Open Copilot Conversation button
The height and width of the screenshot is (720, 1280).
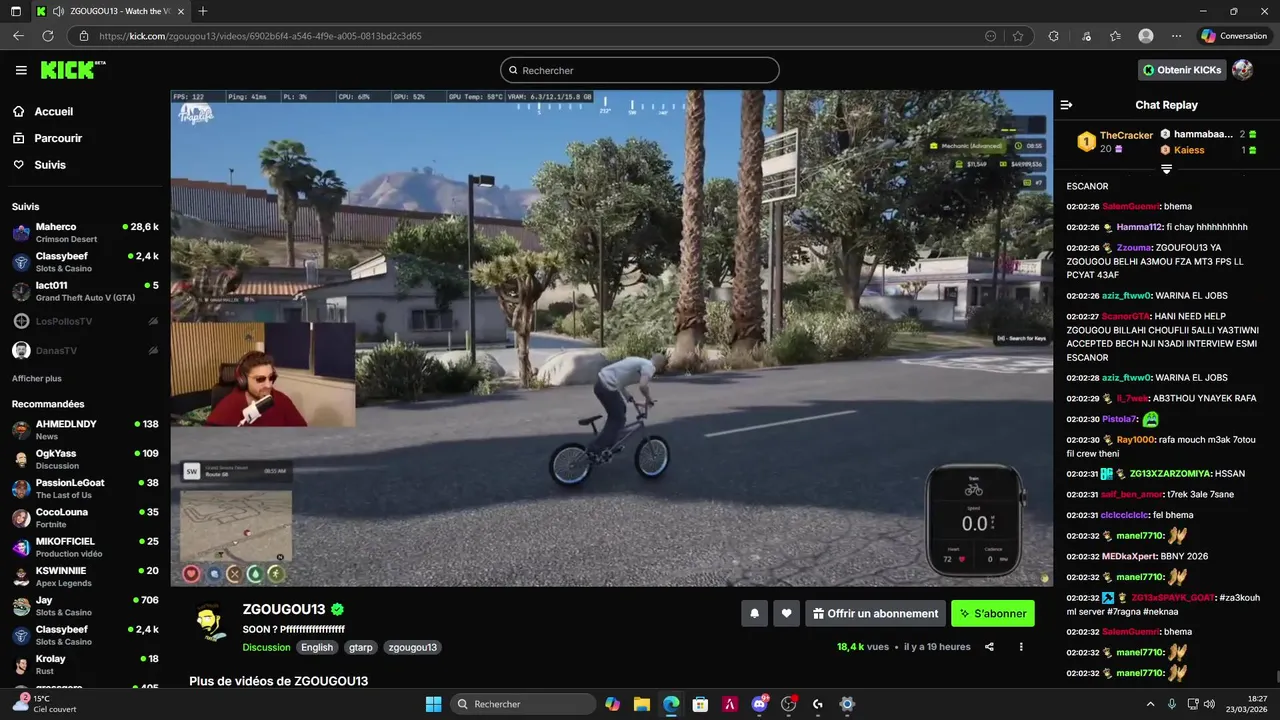click(x=1235, y=36)
